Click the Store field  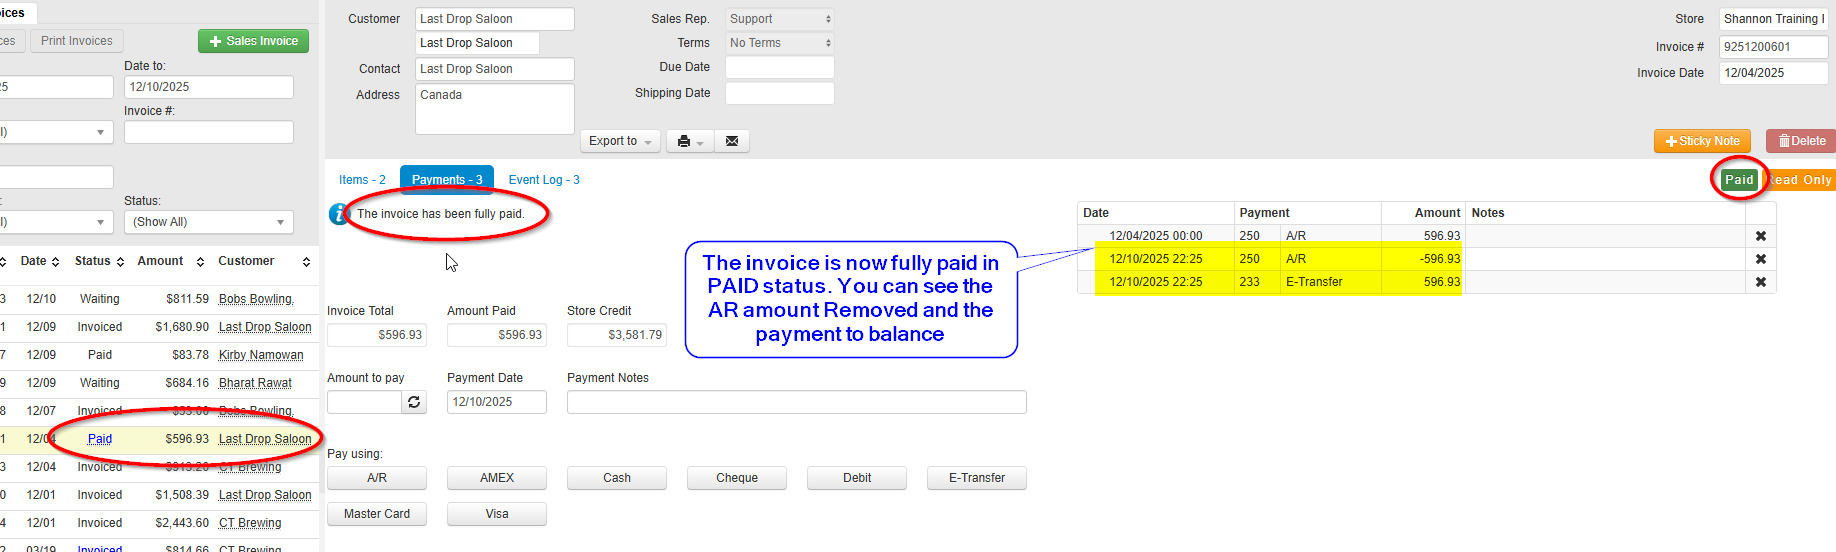point(1774,19)
